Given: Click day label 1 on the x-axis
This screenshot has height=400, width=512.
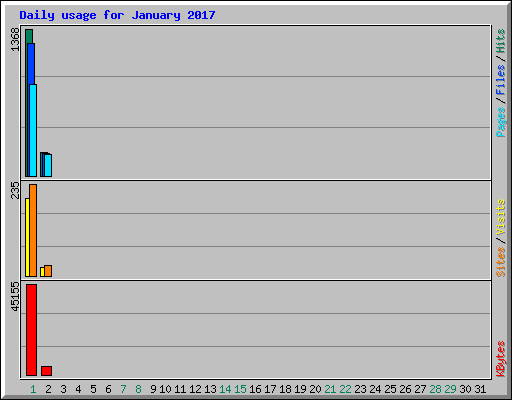Looking at the screenshot, I should click(33, 389).
